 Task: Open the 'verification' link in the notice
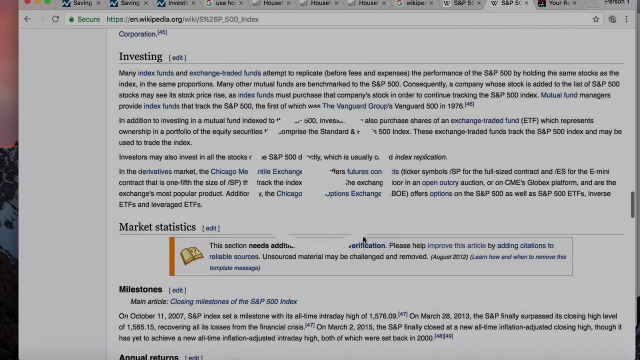(x=367, y=246)
